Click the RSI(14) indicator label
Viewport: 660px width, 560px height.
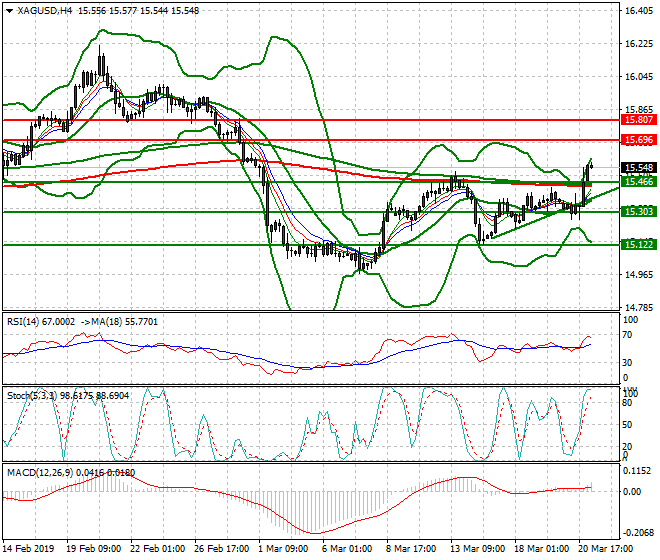[27, 321]
